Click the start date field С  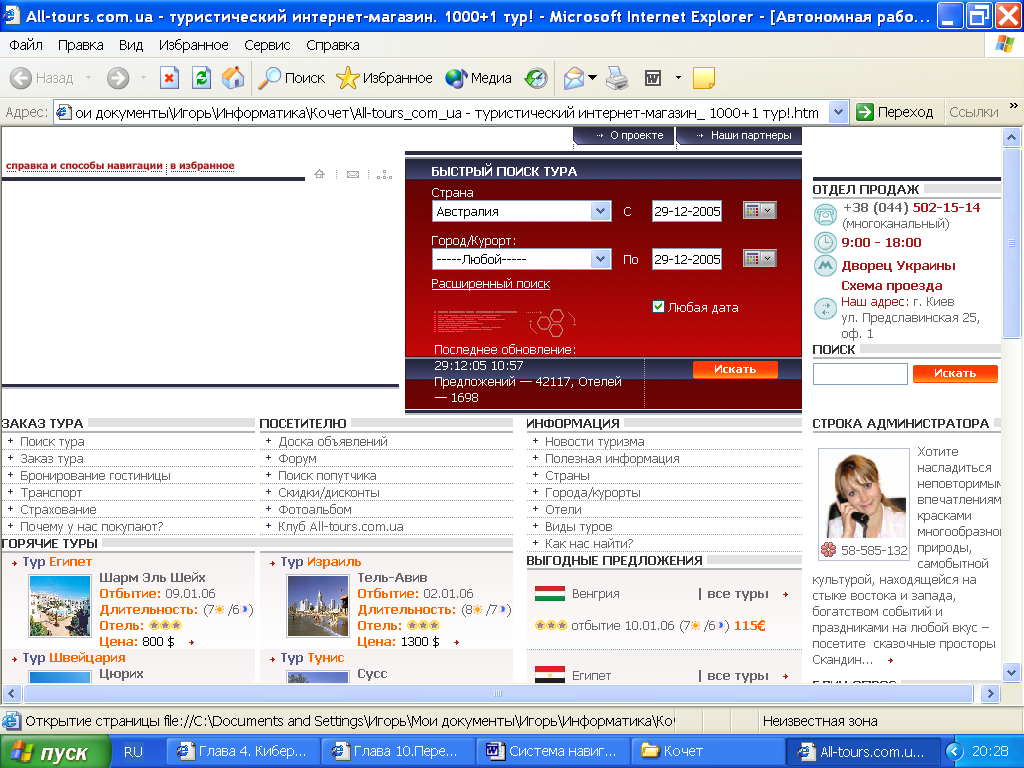click(x=687, y=211)
